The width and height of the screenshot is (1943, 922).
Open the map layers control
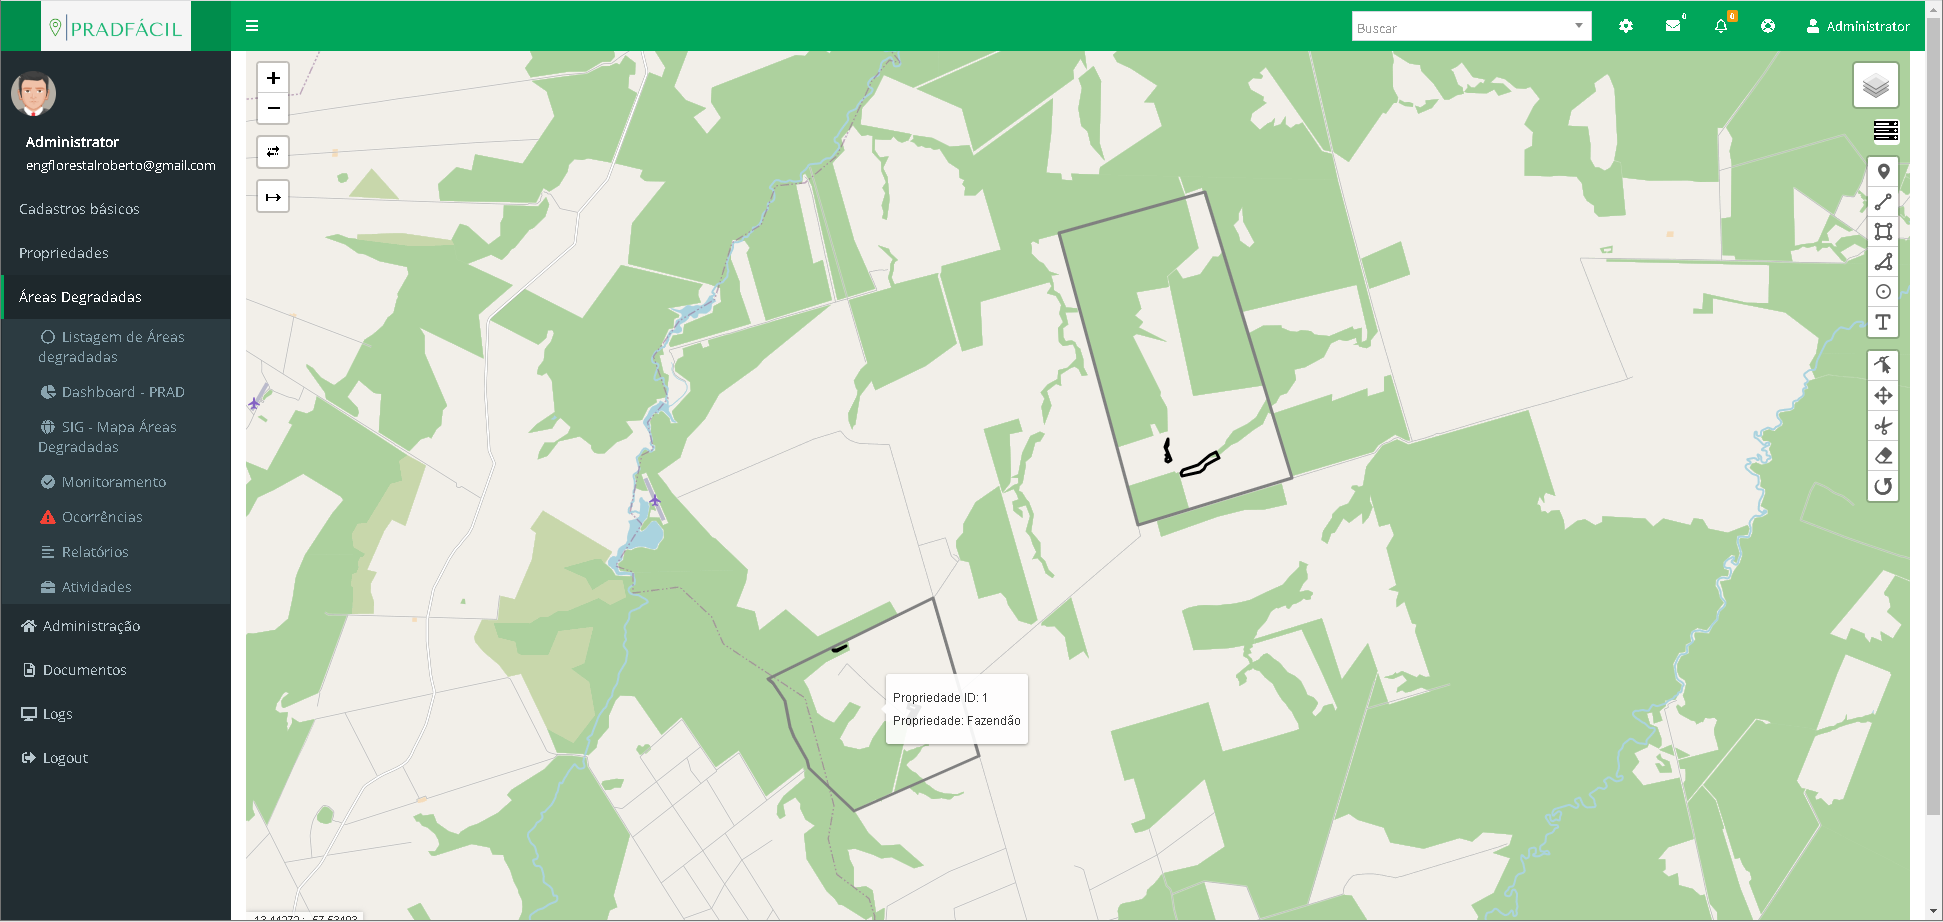coord(1875,86)
